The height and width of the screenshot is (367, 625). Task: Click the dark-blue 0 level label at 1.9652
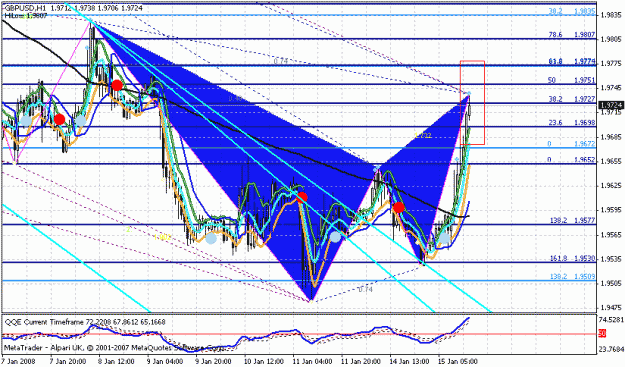(572, 160)
